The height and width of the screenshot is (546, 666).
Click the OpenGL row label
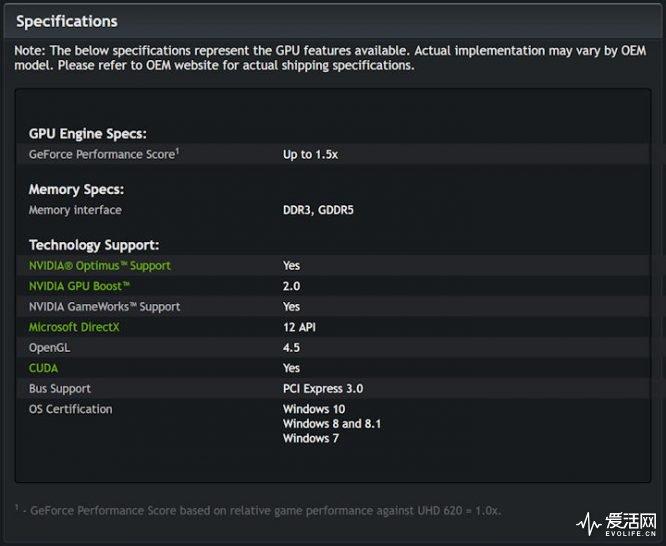pos(49,348)
